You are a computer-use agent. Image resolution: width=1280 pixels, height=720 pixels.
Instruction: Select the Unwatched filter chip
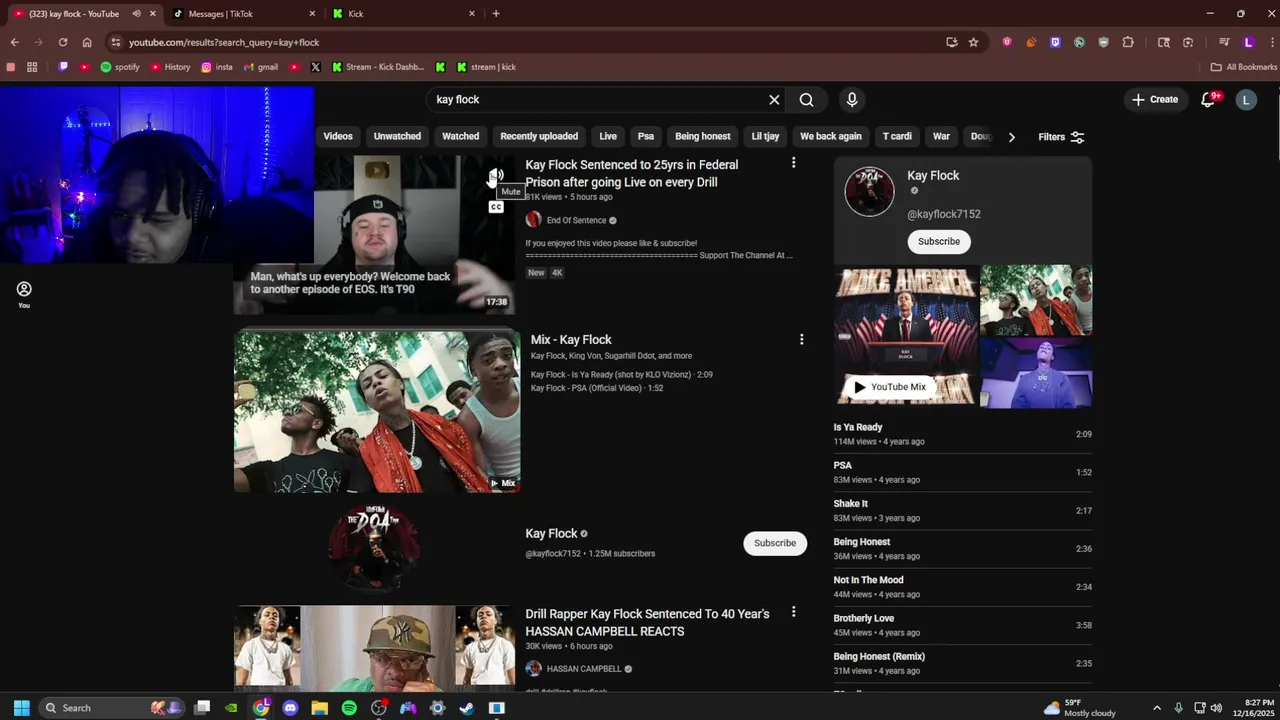[x=397, y=136]
